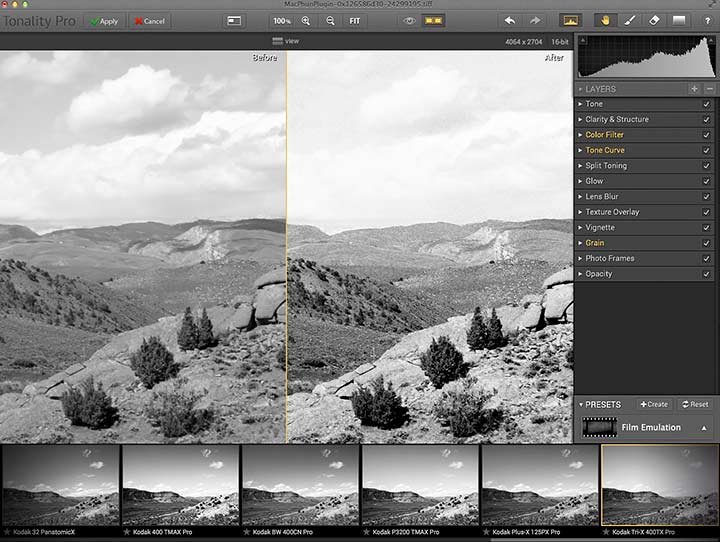Uncheck the Tone panel checkbox
Screen dimensions: 720x542
click(x=706, y=104)
